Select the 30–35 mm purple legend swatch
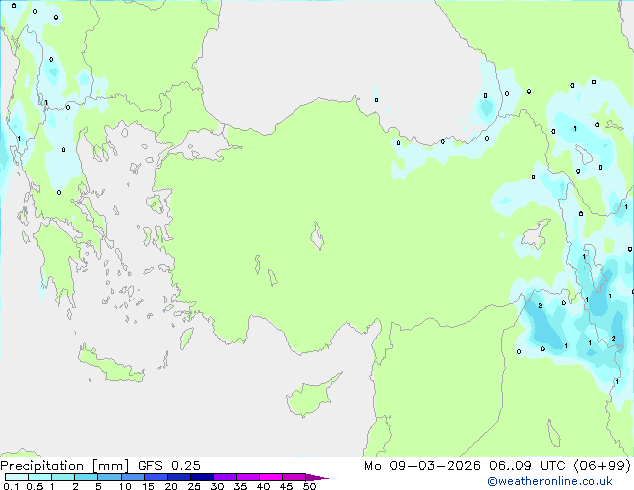This screenshot has width=634, height=490. pyautogui.click(x=224, y=477)
